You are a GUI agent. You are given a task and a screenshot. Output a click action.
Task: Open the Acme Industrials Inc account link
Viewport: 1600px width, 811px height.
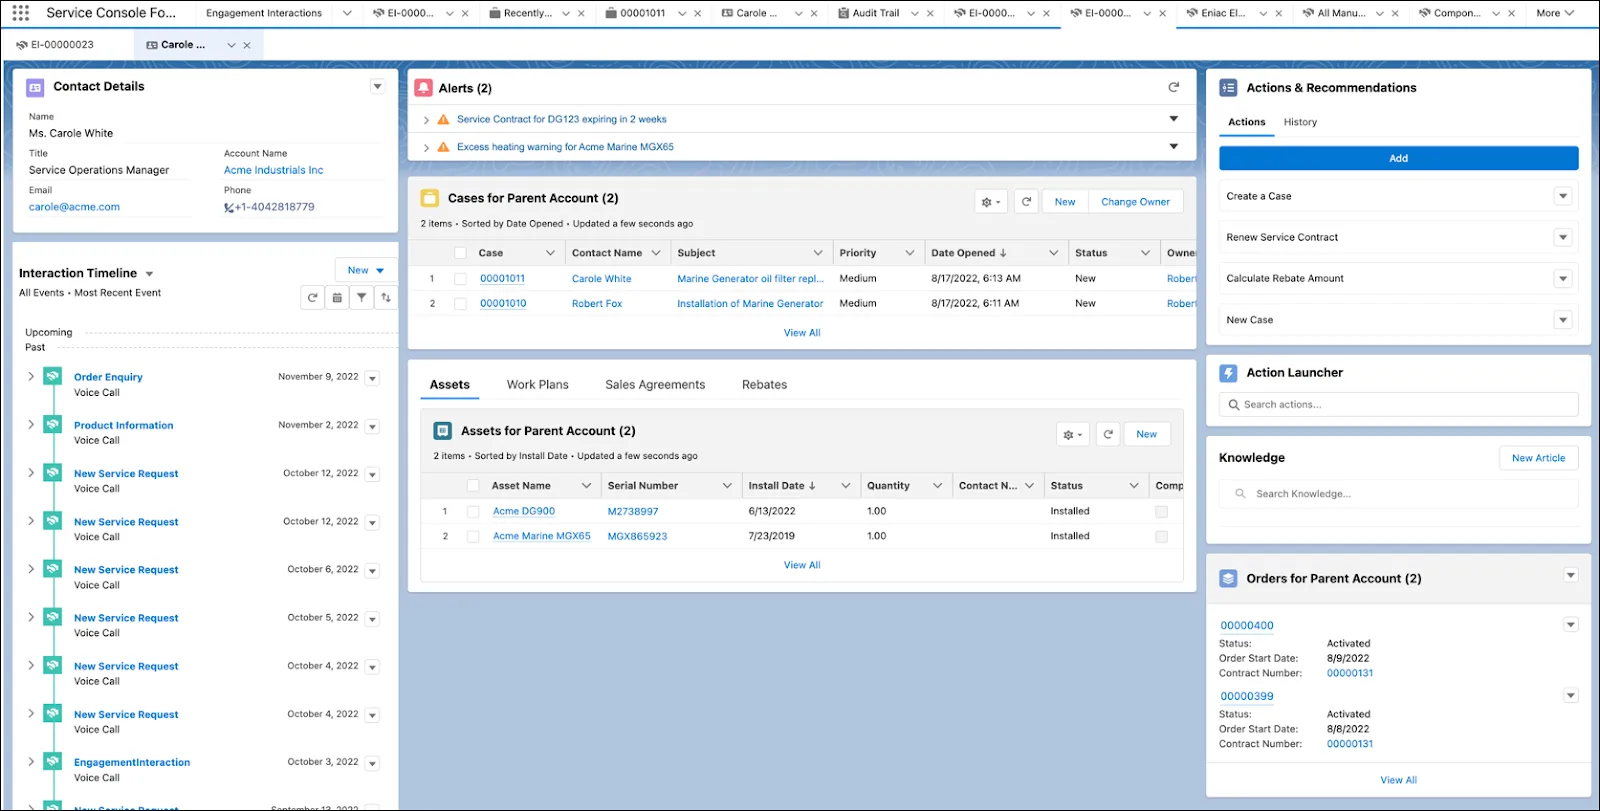tap(273, 170)
